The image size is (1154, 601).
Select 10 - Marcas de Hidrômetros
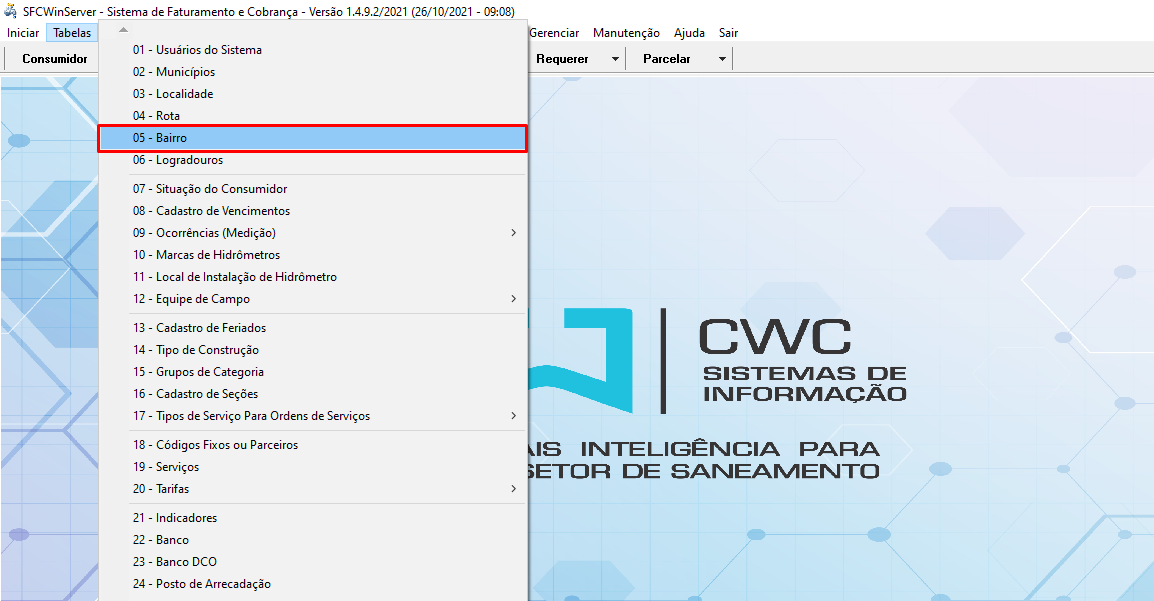[206, 255]
